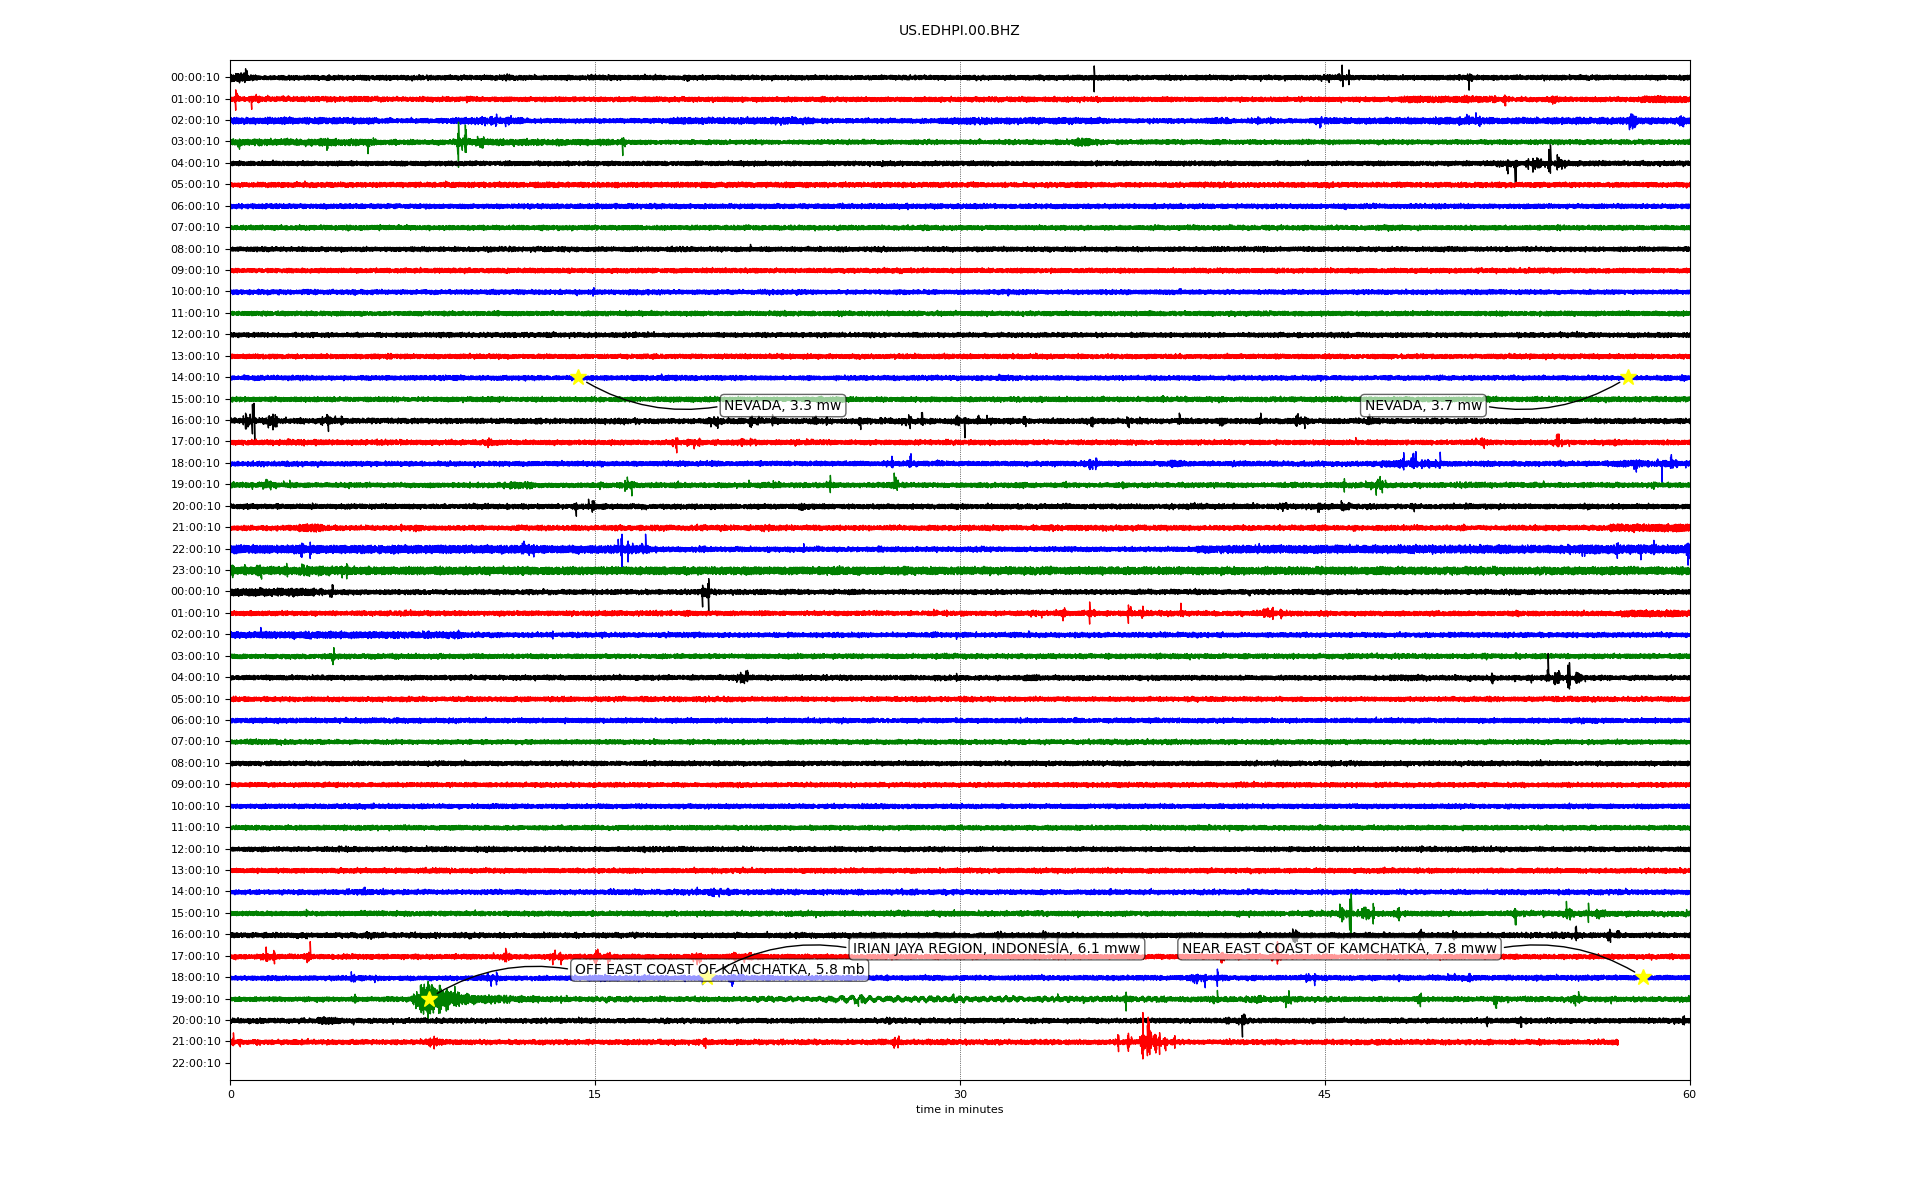Screen dimensions: 1920x1200
Task: Click the 45 tick on the time axis
Action: click(x=1325, y=1094)
